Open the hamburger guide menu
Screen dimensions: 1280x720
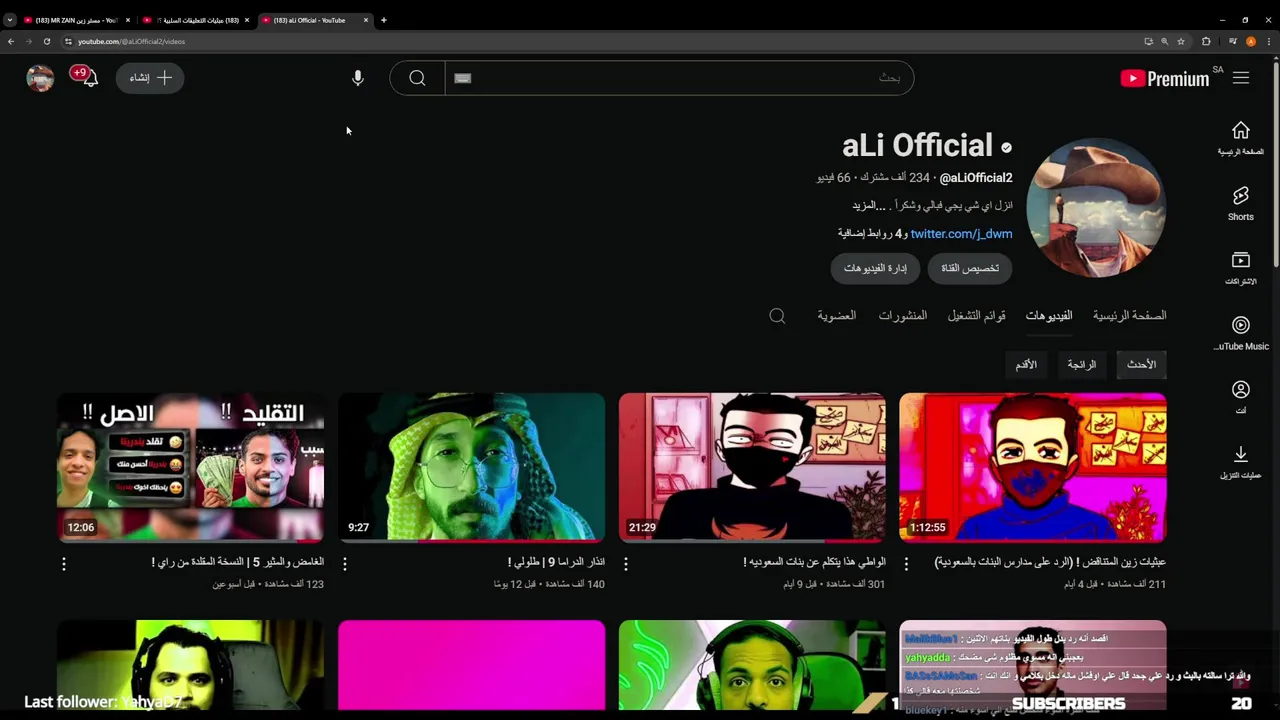click(x=1241, y=78)
